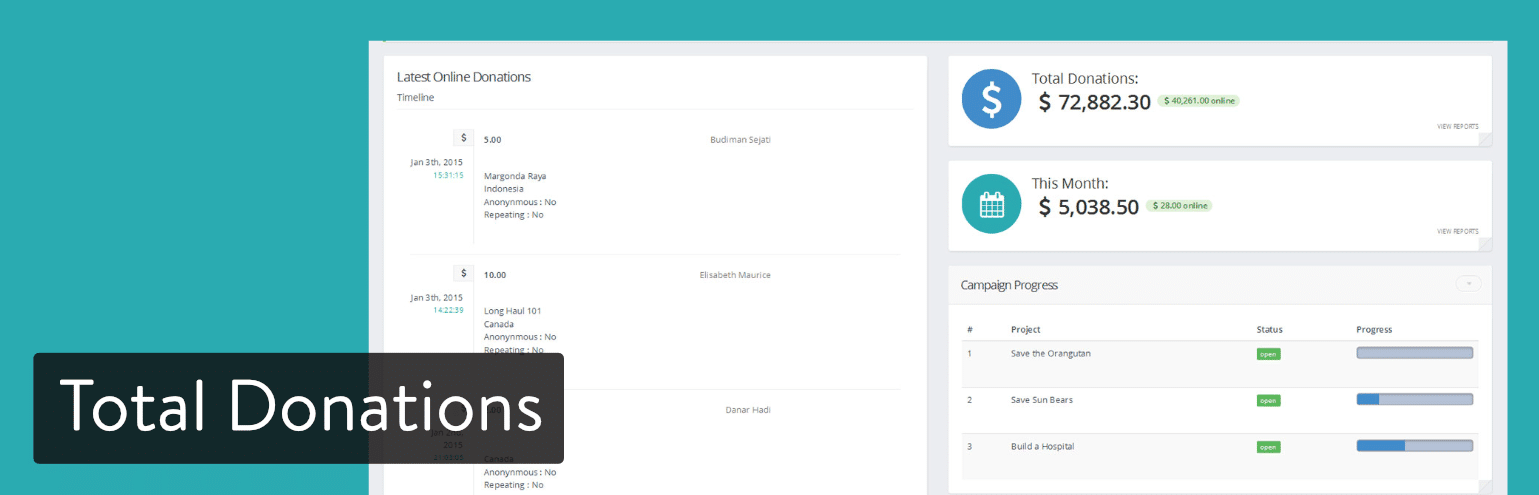
Task: Click the open status badge for Build a Hospital
Action: 1268,447
